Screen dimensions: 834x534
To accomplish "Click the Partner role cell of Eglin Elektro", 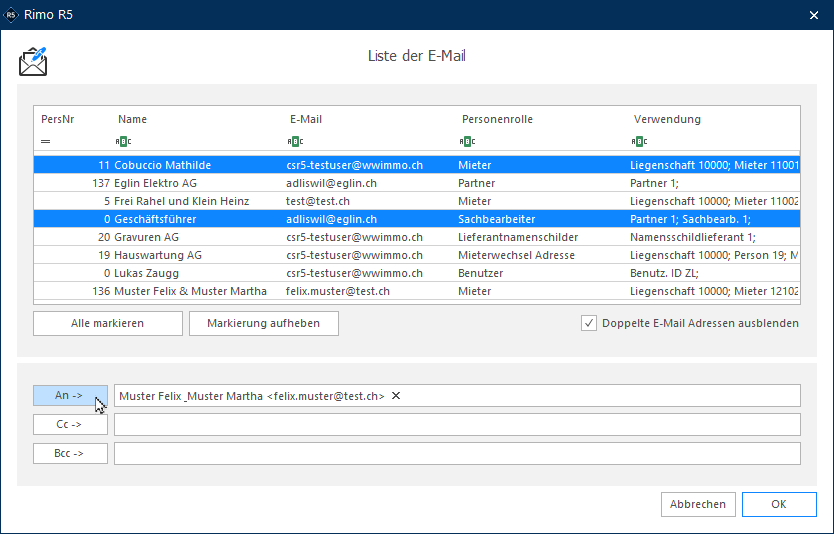I will point(476,183).
